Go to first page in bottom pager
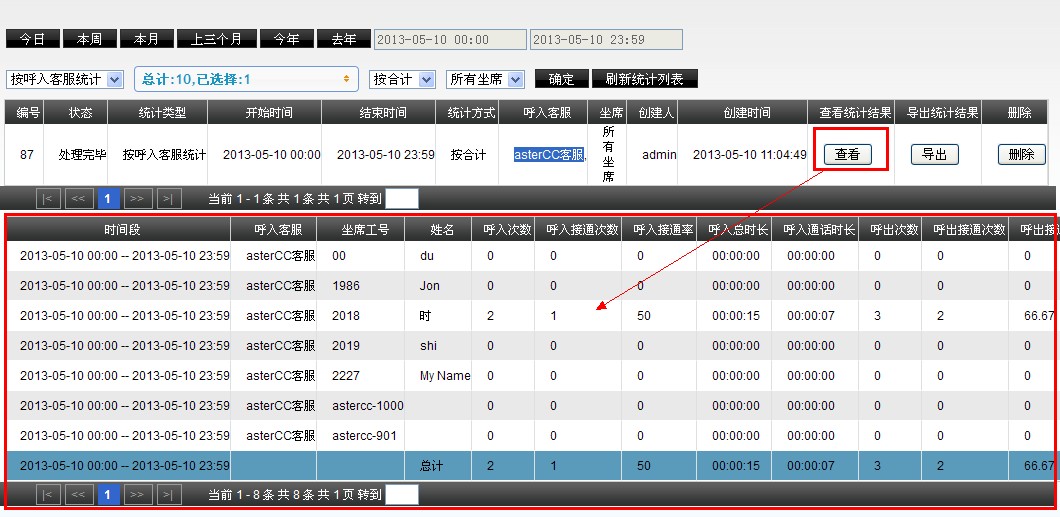 (x=49, y=494)
